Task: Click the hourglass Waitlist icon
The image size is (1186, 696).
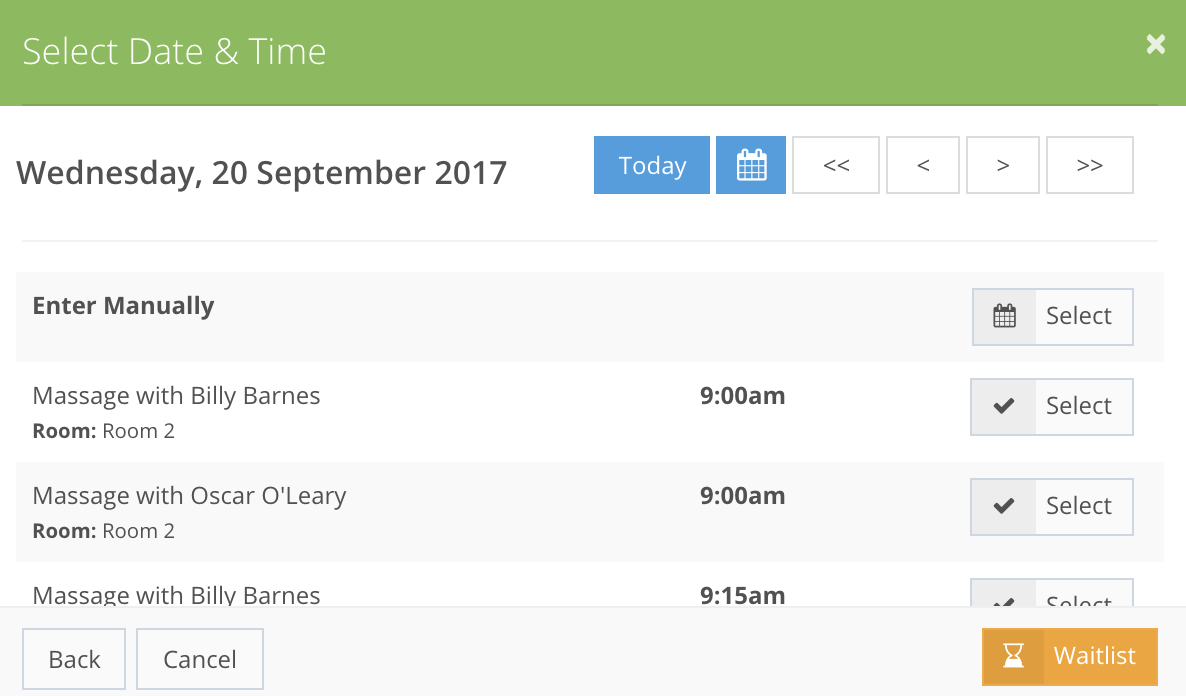Action: pos(1014,655)
